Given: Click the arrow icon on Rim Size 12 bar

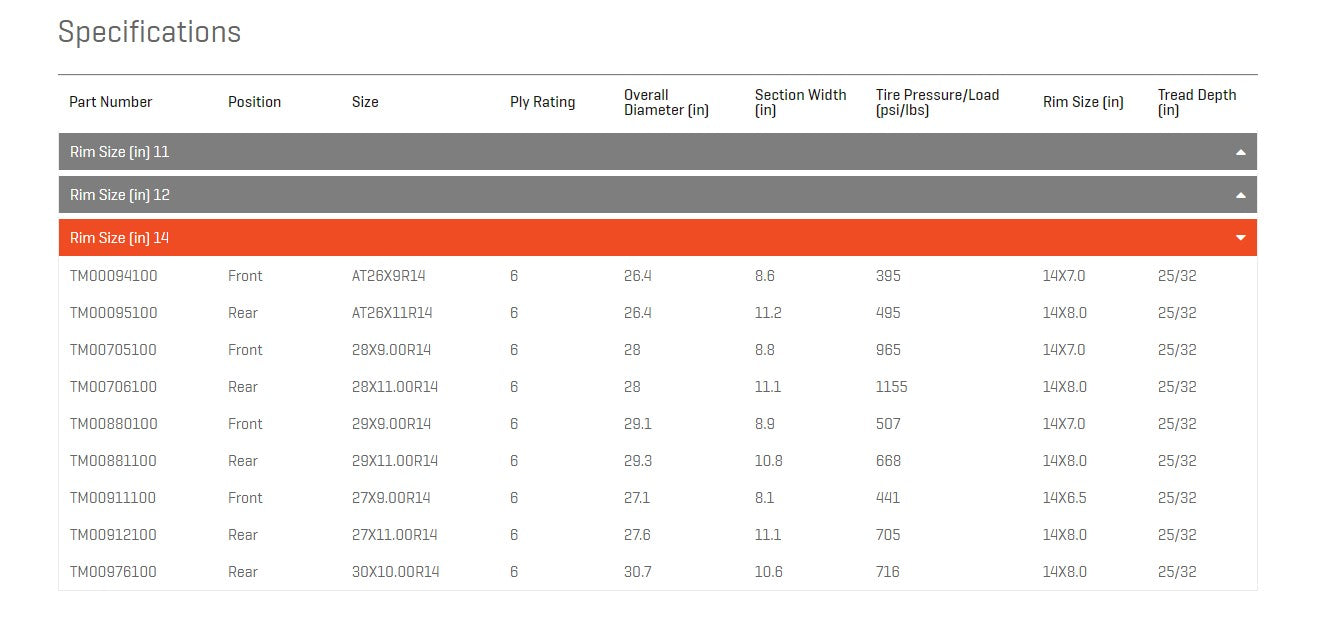Looking at the screenshot, I should [1240, 196].
